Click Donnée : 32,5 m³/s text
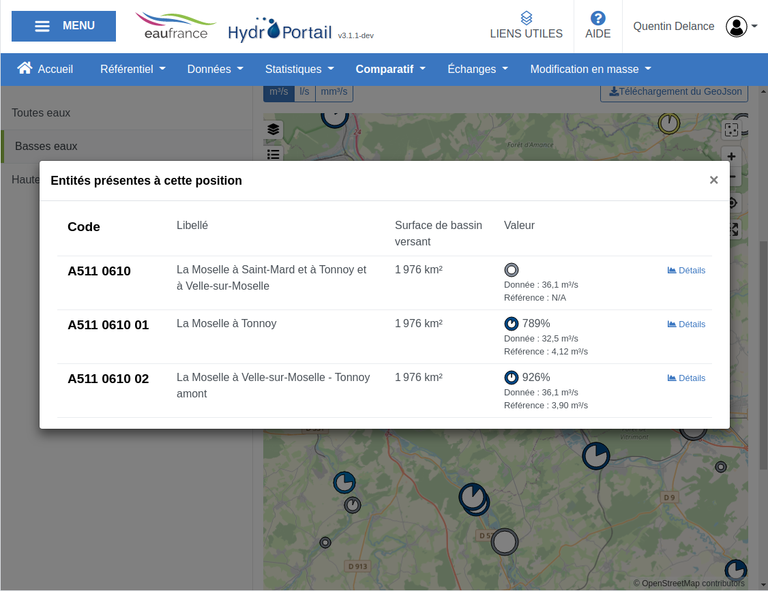This screenshot has width=768, height=591. (541, 339)
